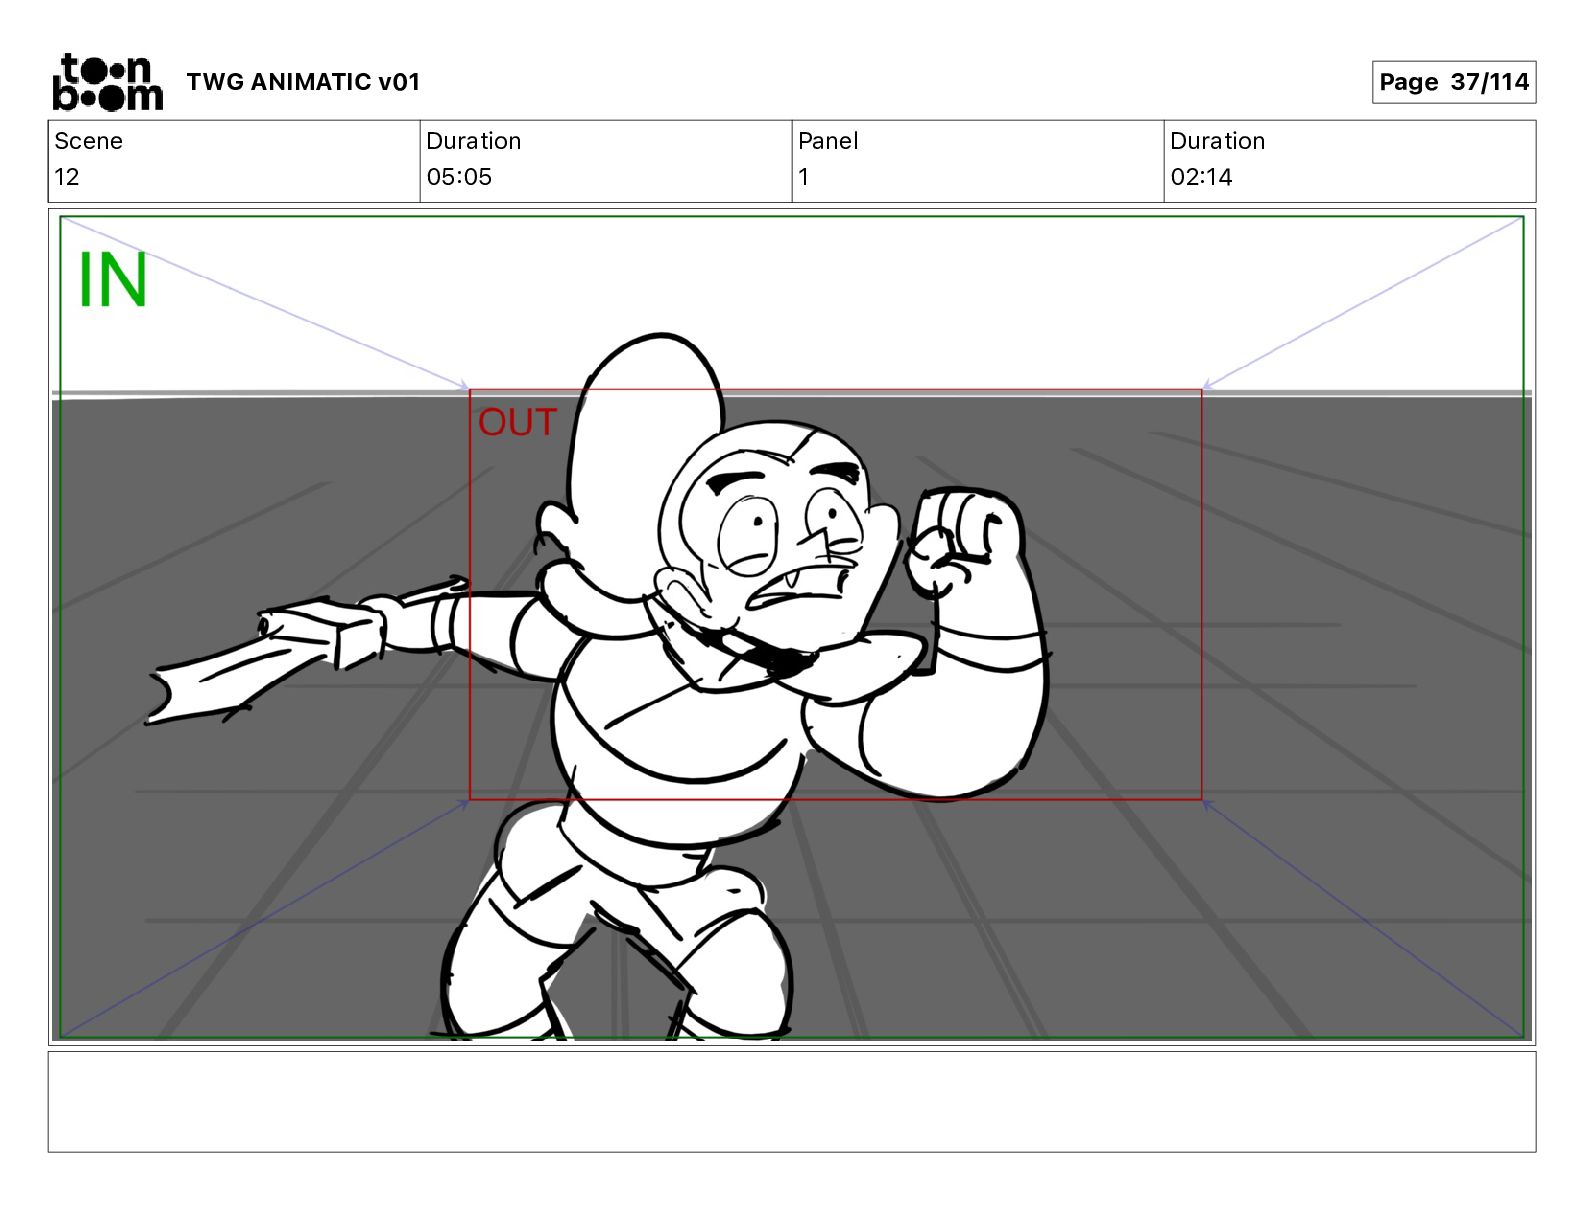Screen dimensions: 1584x1224
Task: Click the empty notes box below panel
Action: (x=792, y=1101)
